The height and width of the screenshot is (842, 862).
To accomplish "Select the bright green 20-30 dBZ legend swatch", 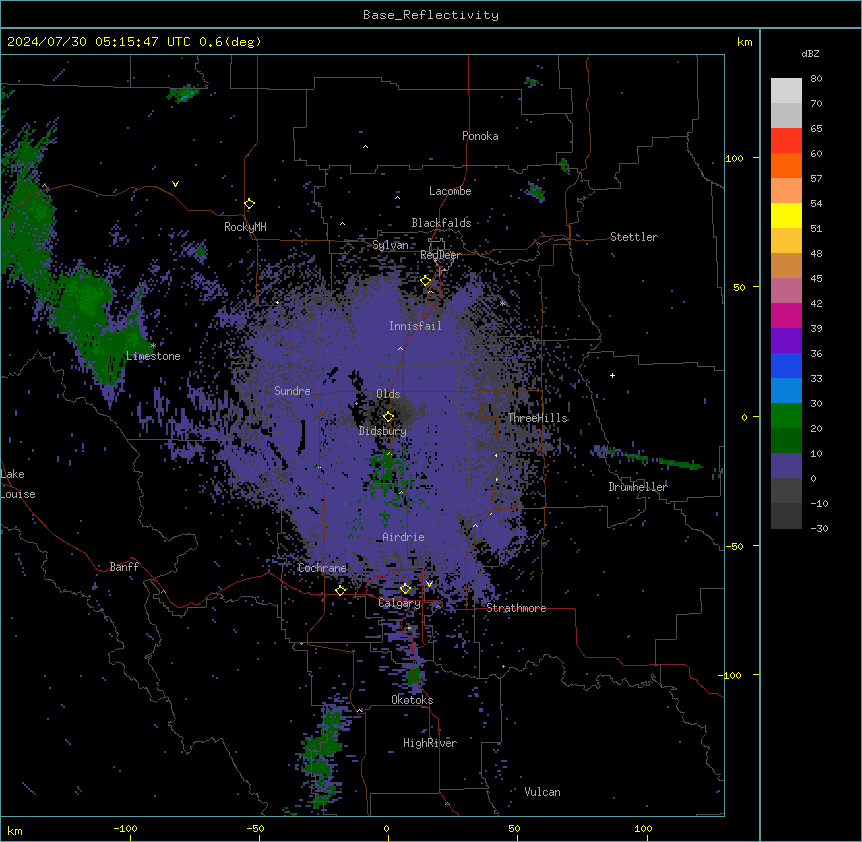I will [786, 416].
